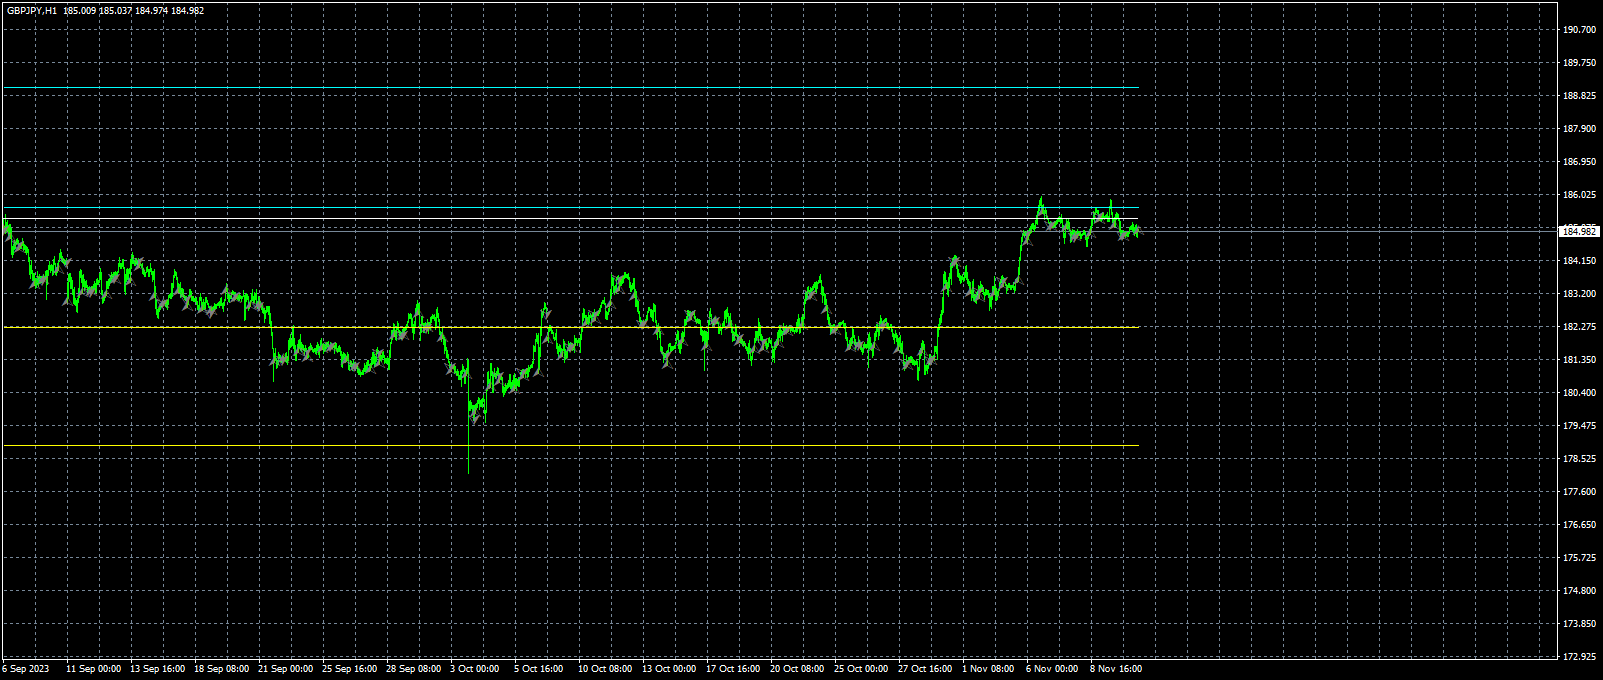
Task: Click the 13 Sep 16:00 time label
Action: point(157,669)
